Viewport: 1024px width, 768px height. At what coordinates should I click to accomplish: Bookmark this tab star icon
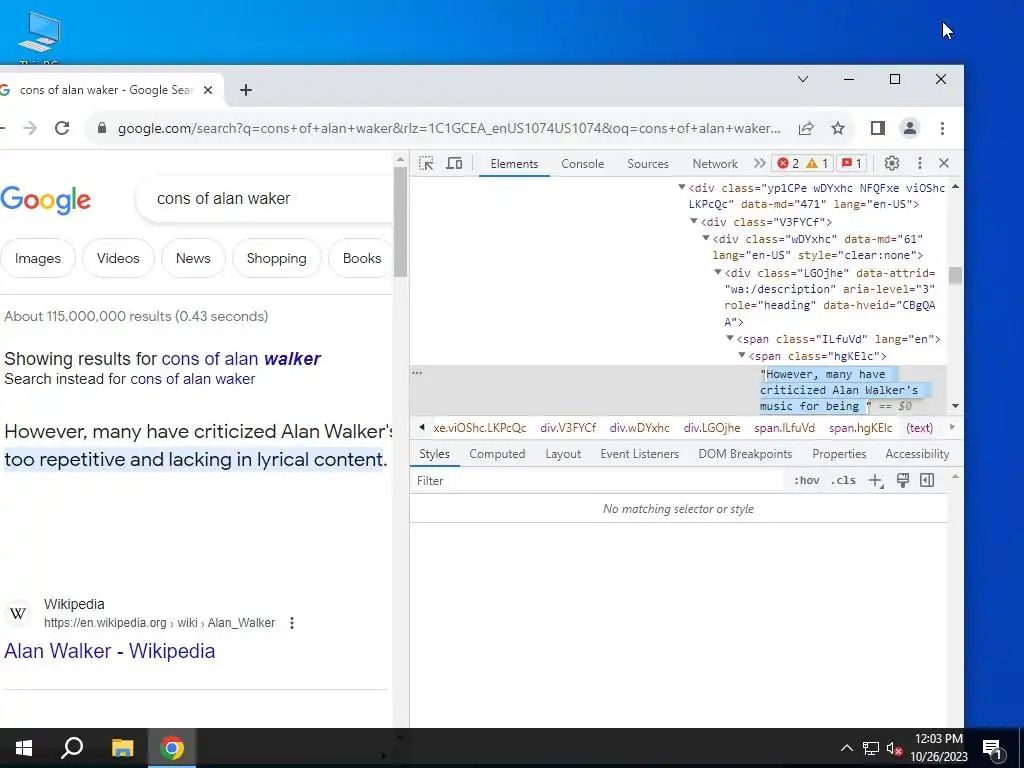(838, 129)
